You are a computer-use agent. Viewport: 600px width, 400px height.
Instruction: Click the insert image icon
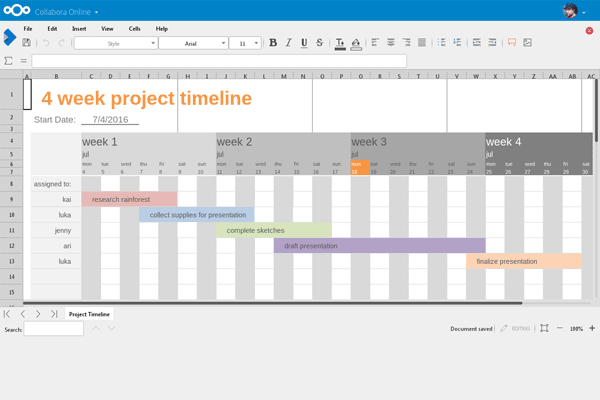point(527,43)
